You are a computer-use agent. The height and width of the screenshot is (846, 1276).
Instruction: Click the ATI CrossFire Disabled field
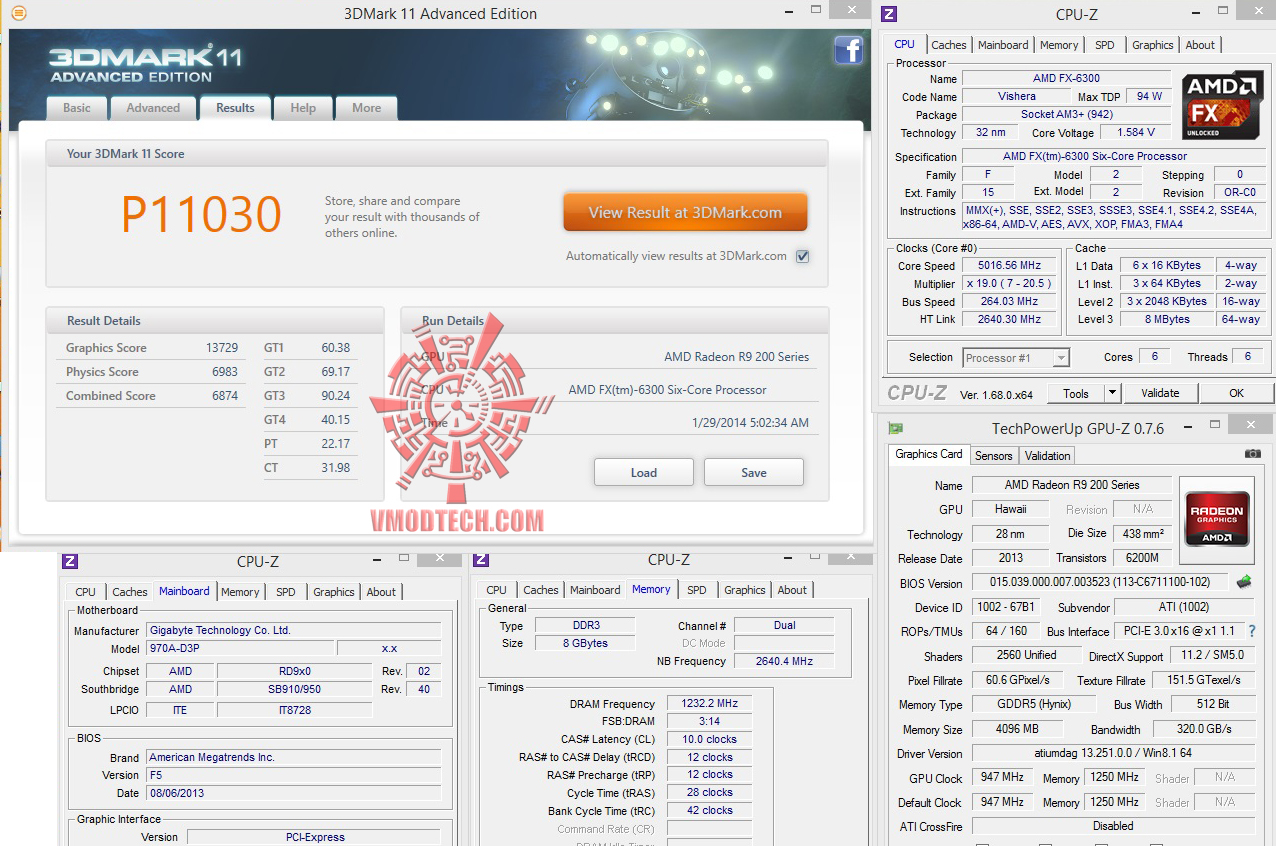pyautogui.click(x=1113, y=826)
